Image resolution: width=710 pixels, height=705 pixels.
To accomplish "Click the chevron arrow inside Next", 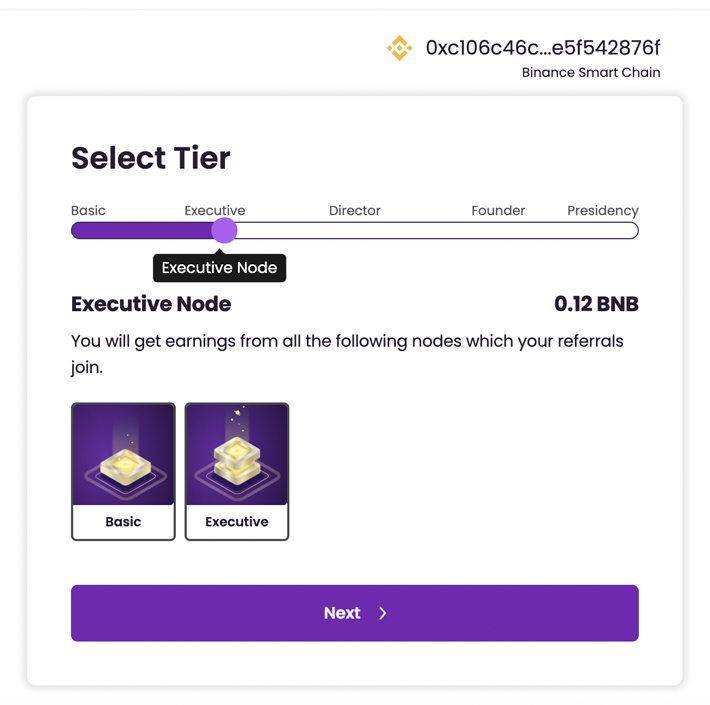I will 383,613.
